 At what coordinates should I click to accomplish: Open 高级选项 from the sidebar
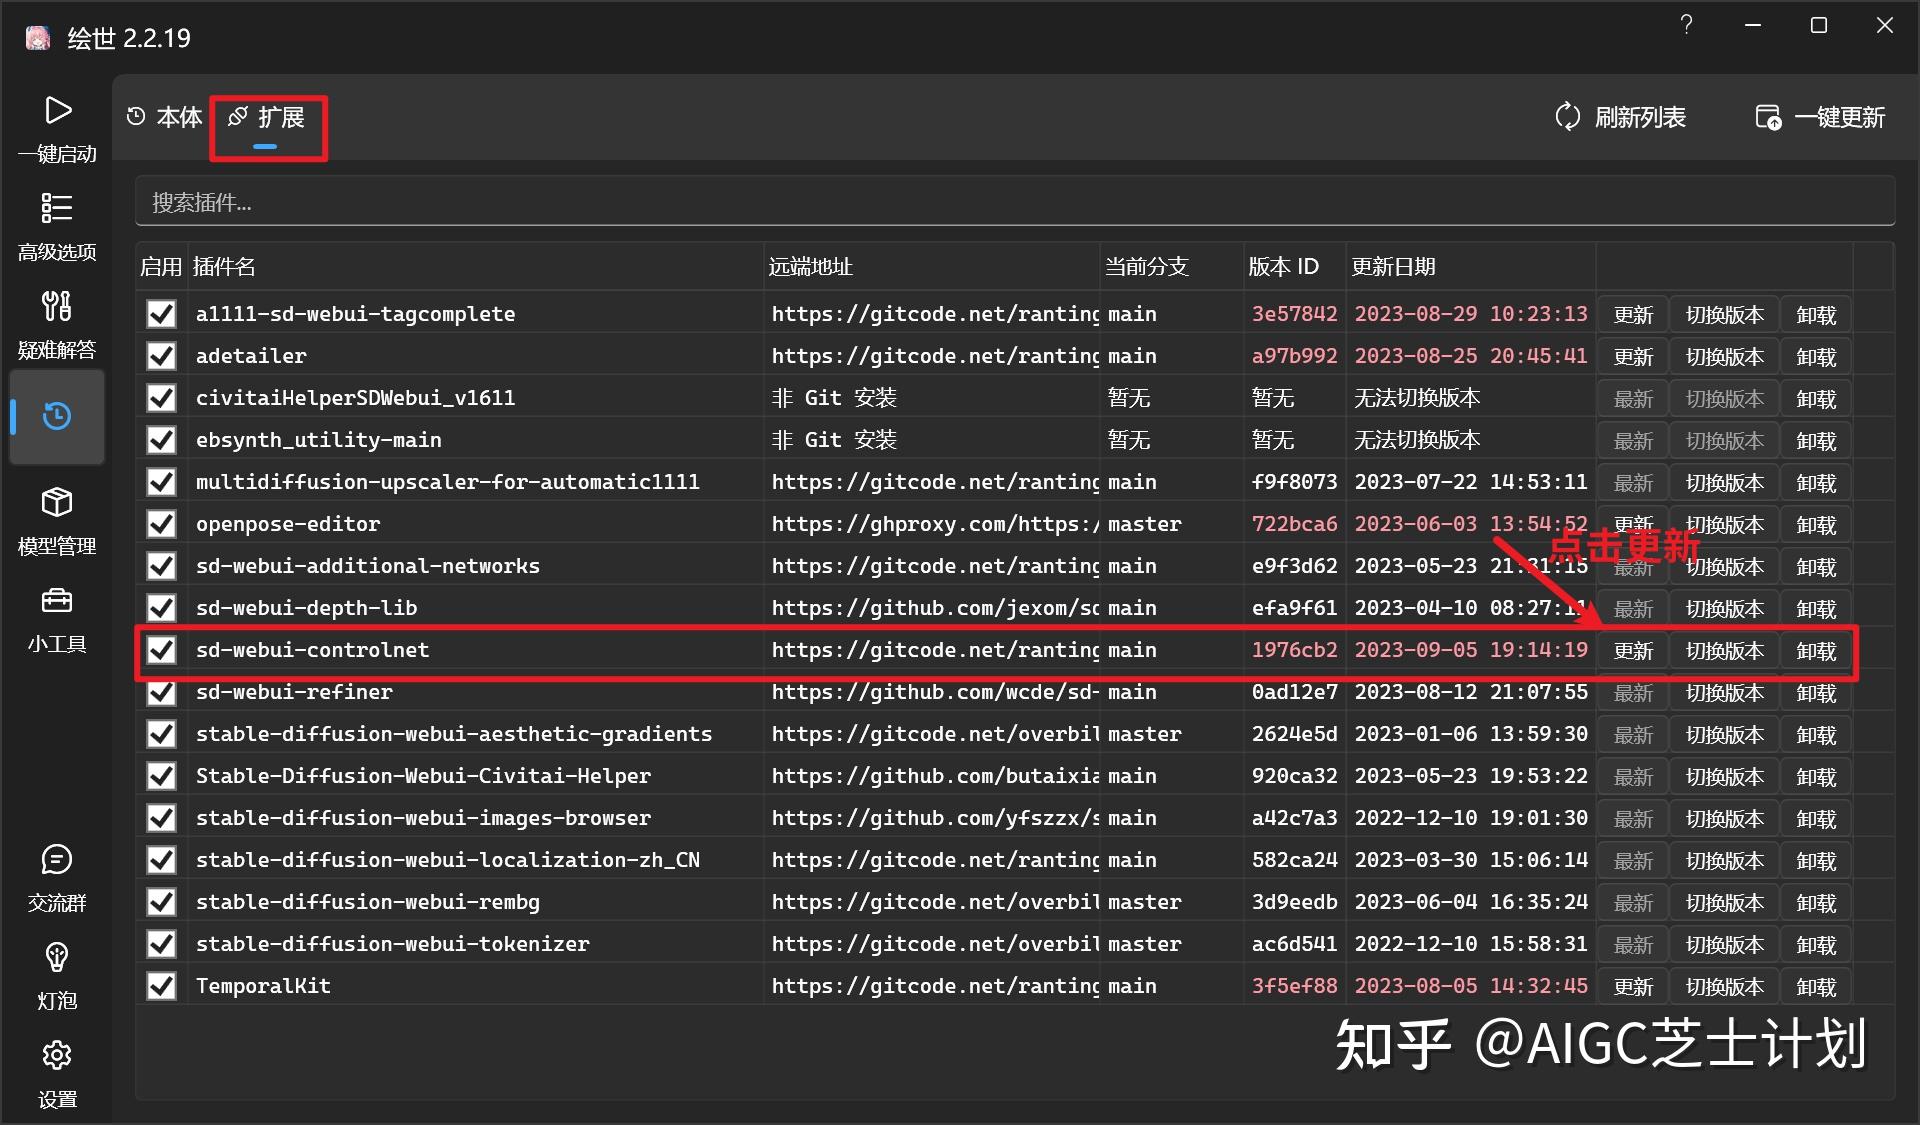[x=57, y=210]
